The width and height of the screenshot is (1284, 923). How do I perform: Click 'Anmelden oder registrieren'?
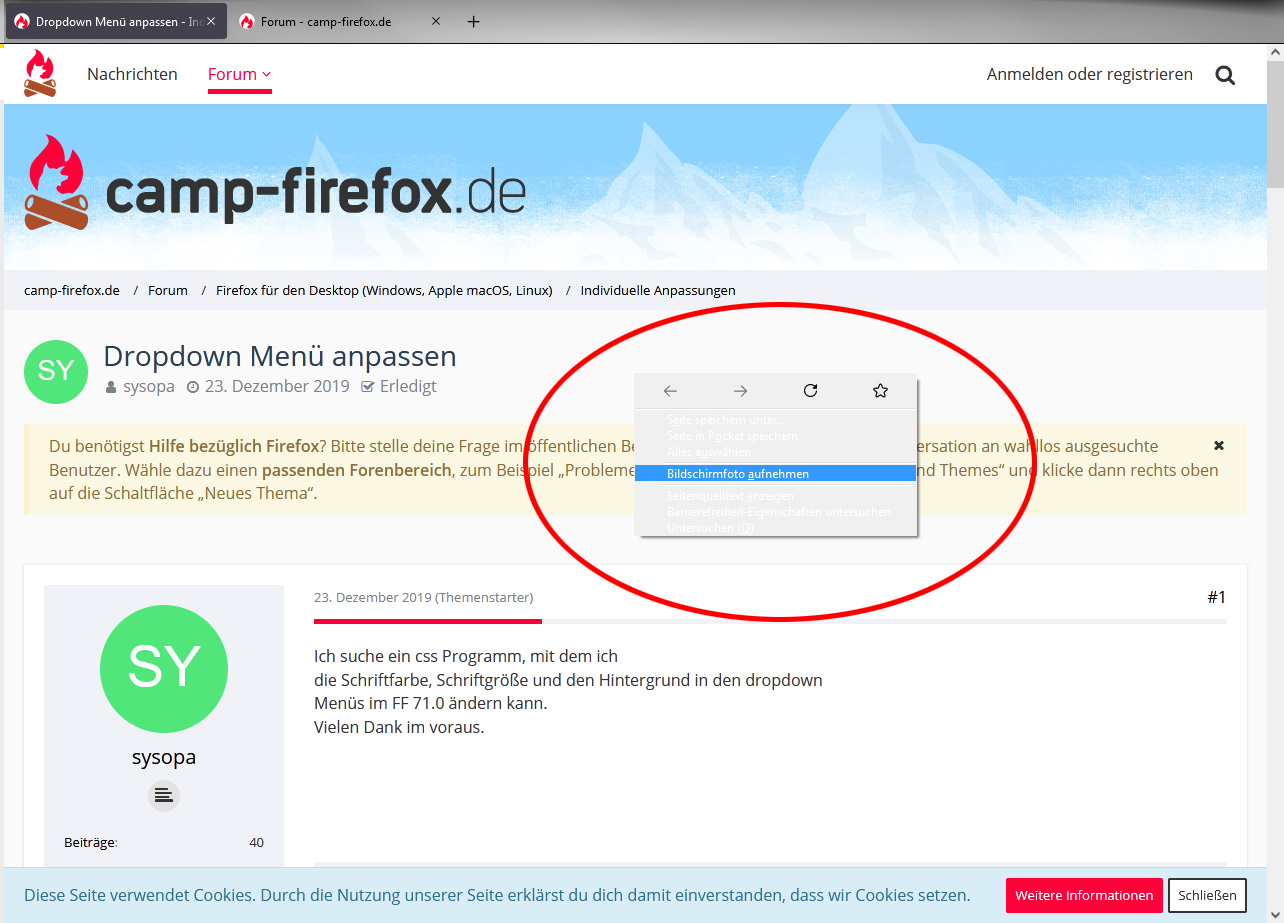(x=1090, y=74)
